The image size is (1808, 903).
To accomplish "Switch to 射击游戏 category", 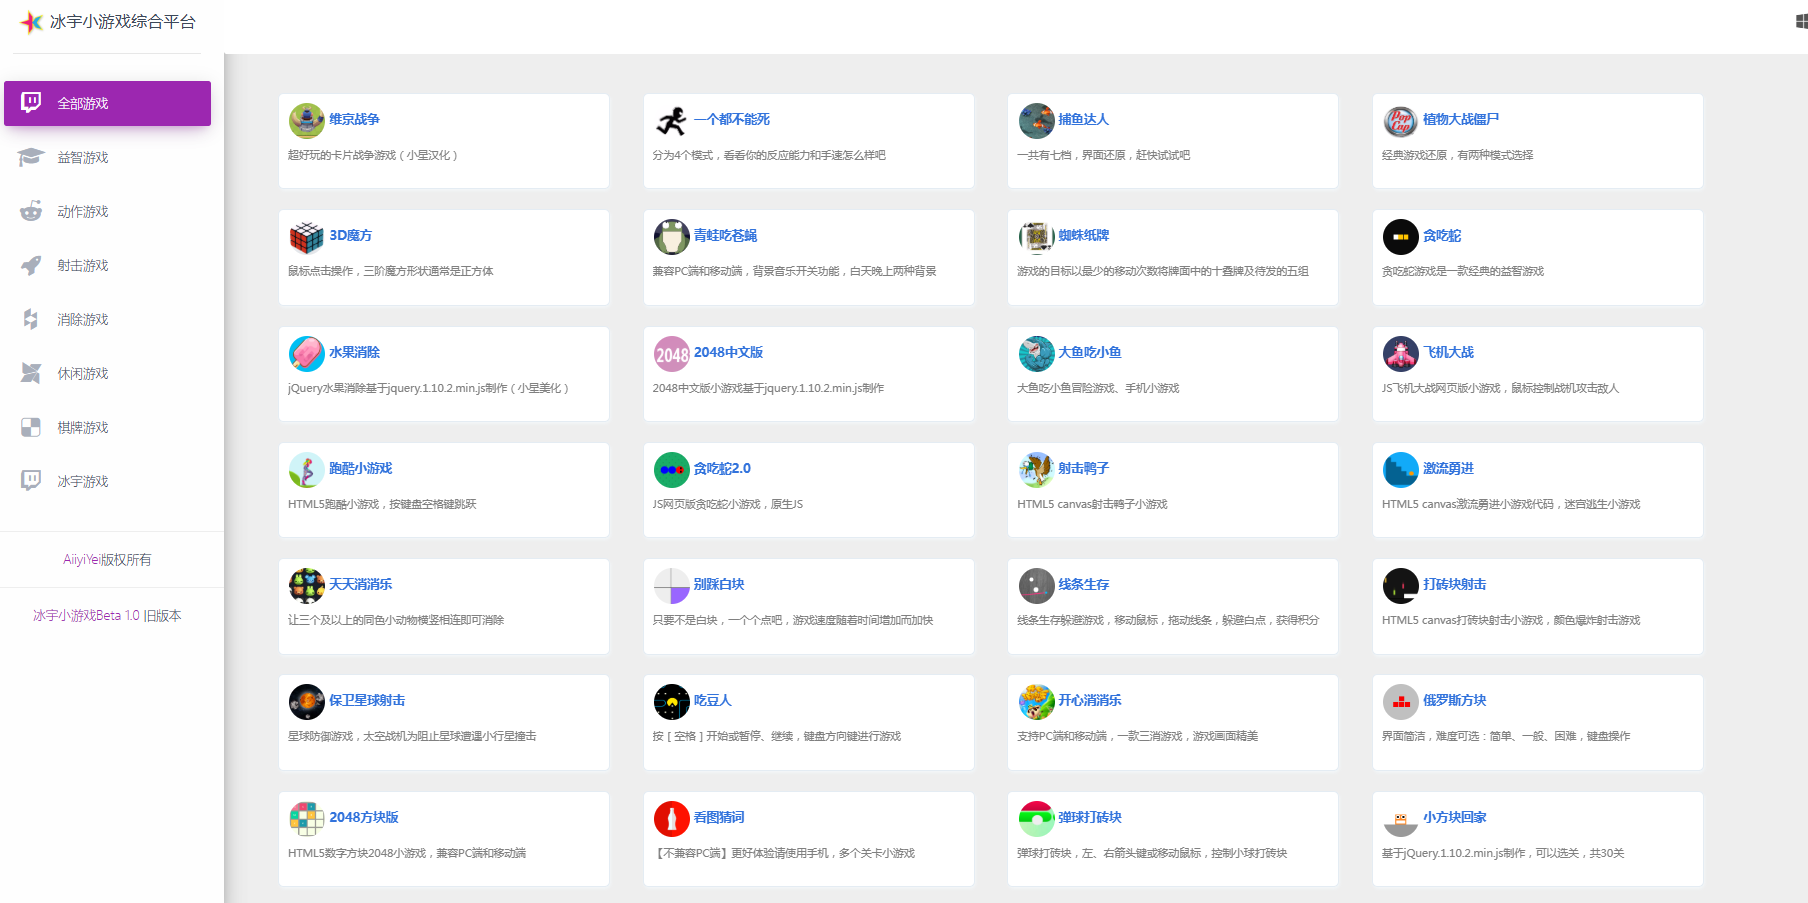I will coord(83,266).
